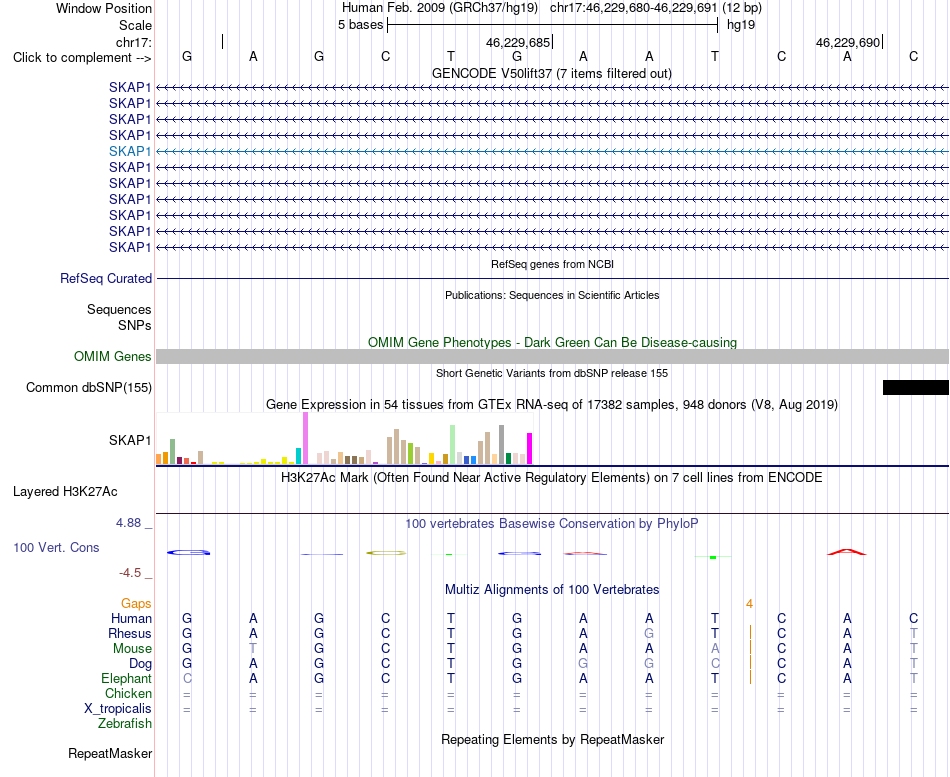Image resolution: width=950 pixels, height=777 pixels.
Task: Click the Human species label
Action: (x=131, y=618)
